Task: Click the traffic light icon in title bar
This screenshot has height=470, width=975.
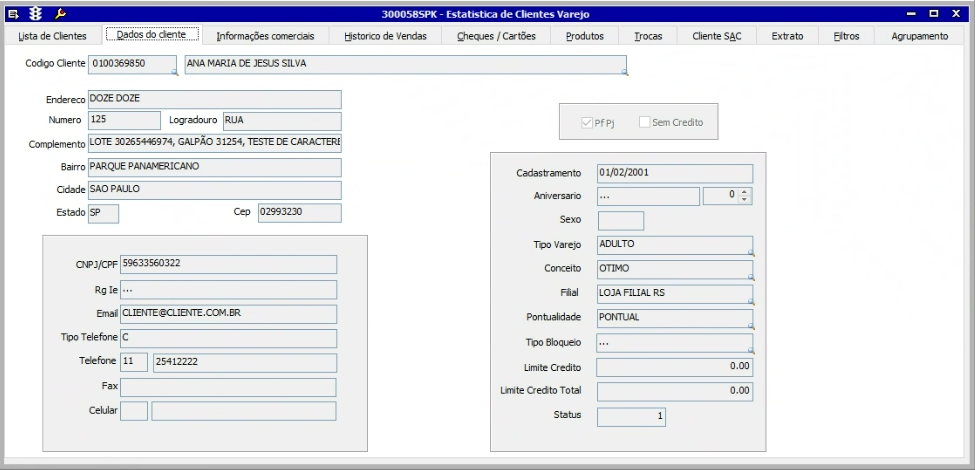Action: 35,14
